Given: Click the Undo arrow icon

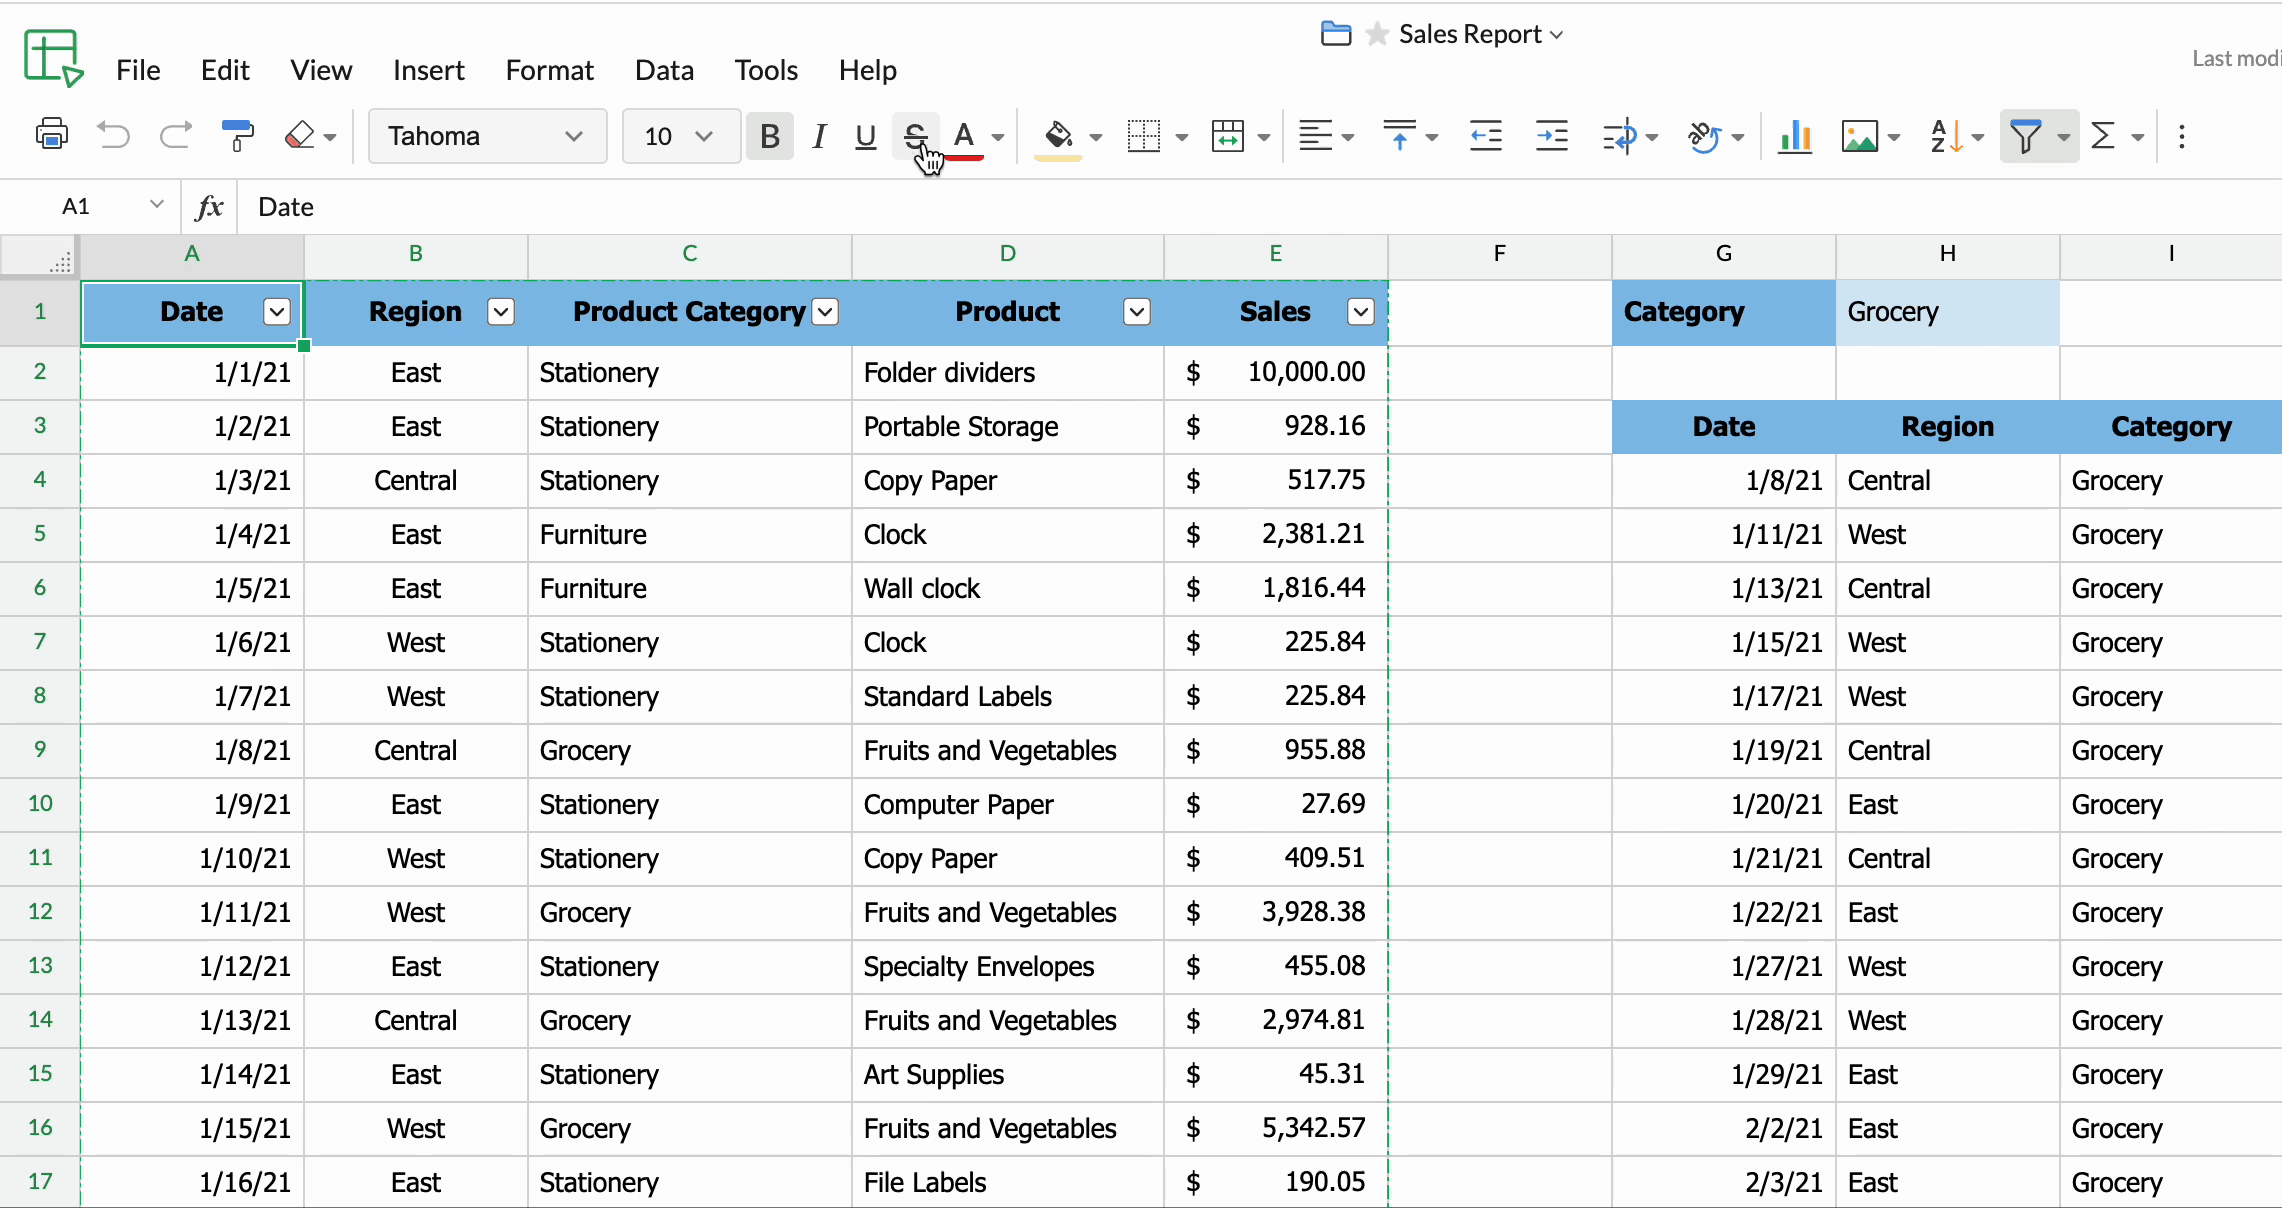Looking at the screenshot, I should (113, 135).
